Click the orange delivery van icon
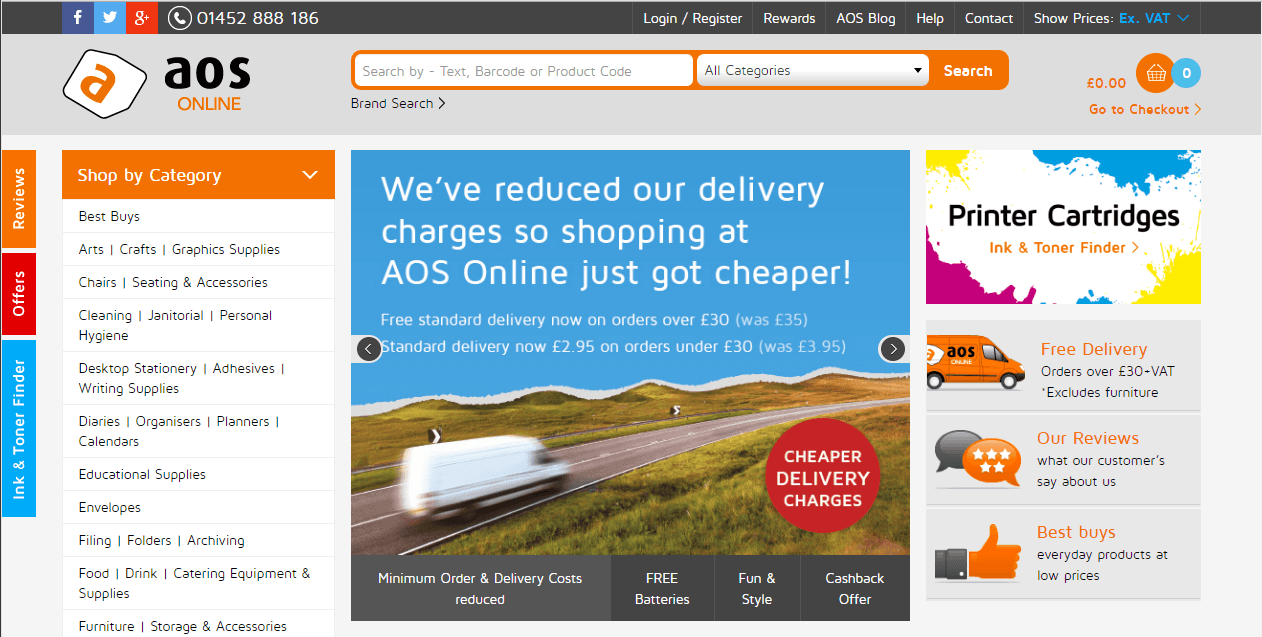This screenshot has height=637, width=1262. pyautogui.click(x=975, y=364)
